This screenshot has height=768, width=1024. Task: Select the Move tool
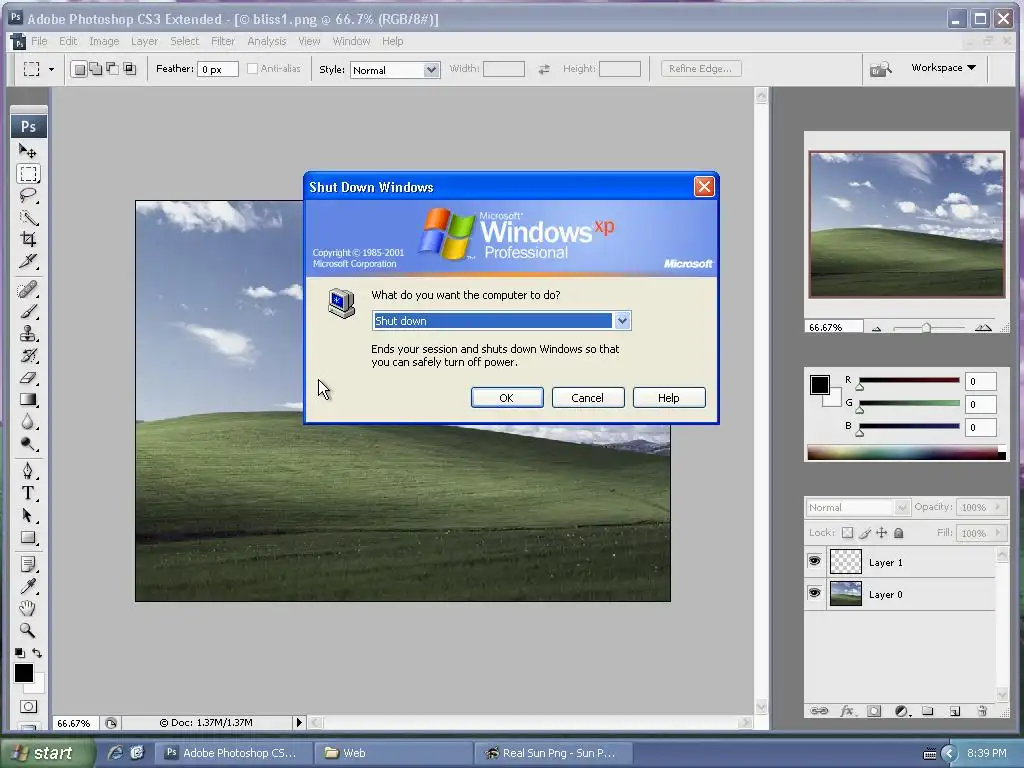point(27,152)
